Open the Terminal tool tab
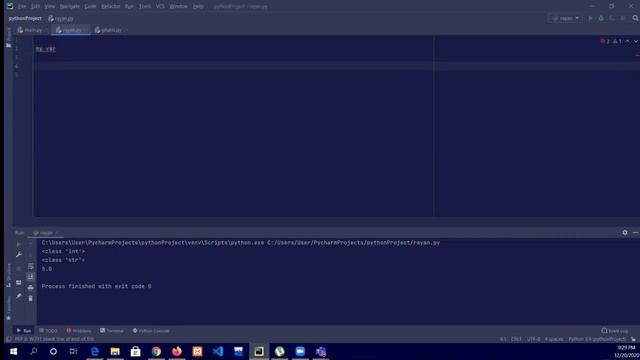The height and width of the screenshot is (360, 640). click(x=112, y=331)
